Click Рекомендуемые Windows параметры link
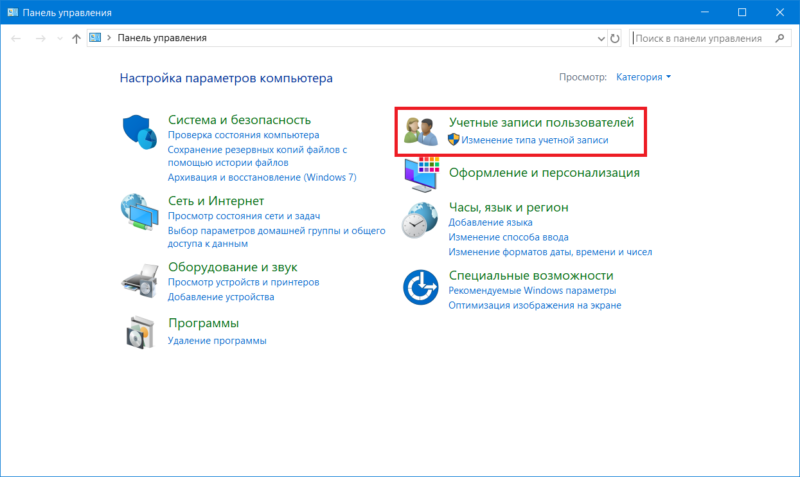The image size is (800, 477). click(x=532, y=291)
